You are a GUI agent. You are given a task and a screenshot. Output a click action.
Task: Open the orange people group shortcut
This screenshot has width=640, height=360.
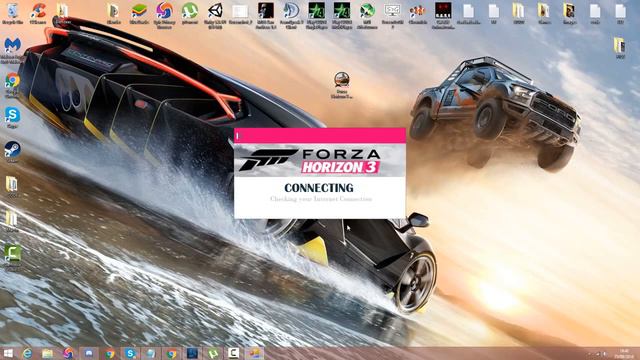(418, 13)
